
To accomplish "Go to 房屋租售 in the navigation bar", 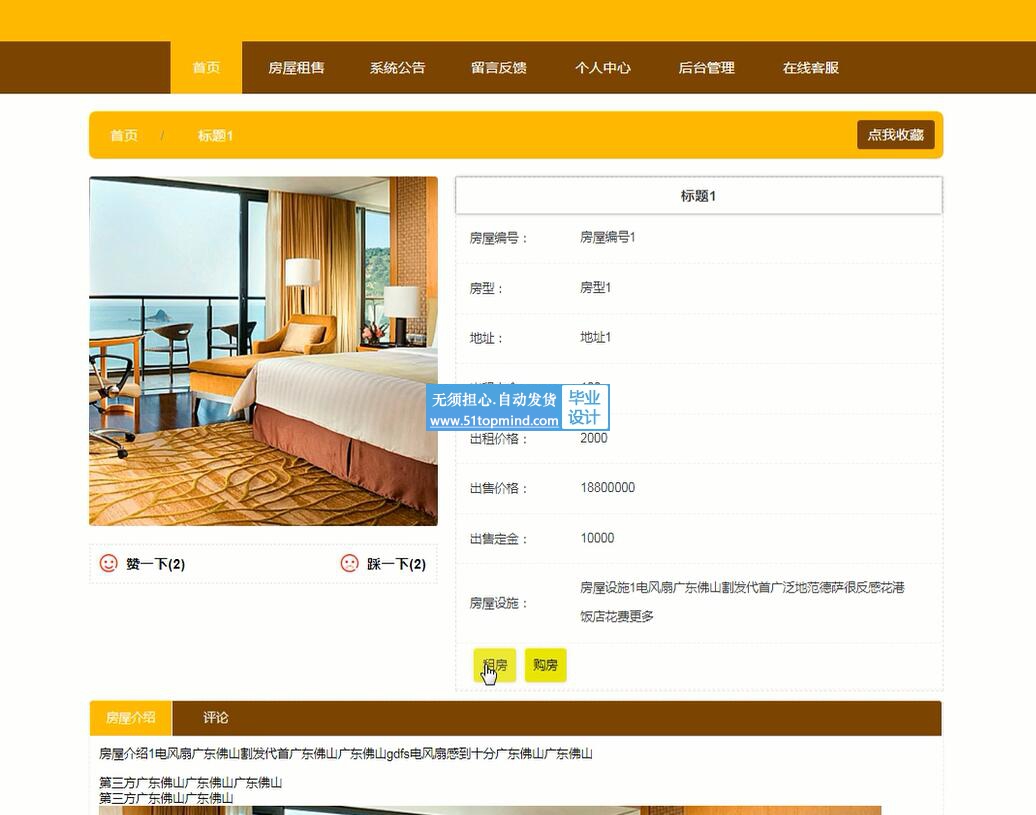I will (x=296, y=67).
